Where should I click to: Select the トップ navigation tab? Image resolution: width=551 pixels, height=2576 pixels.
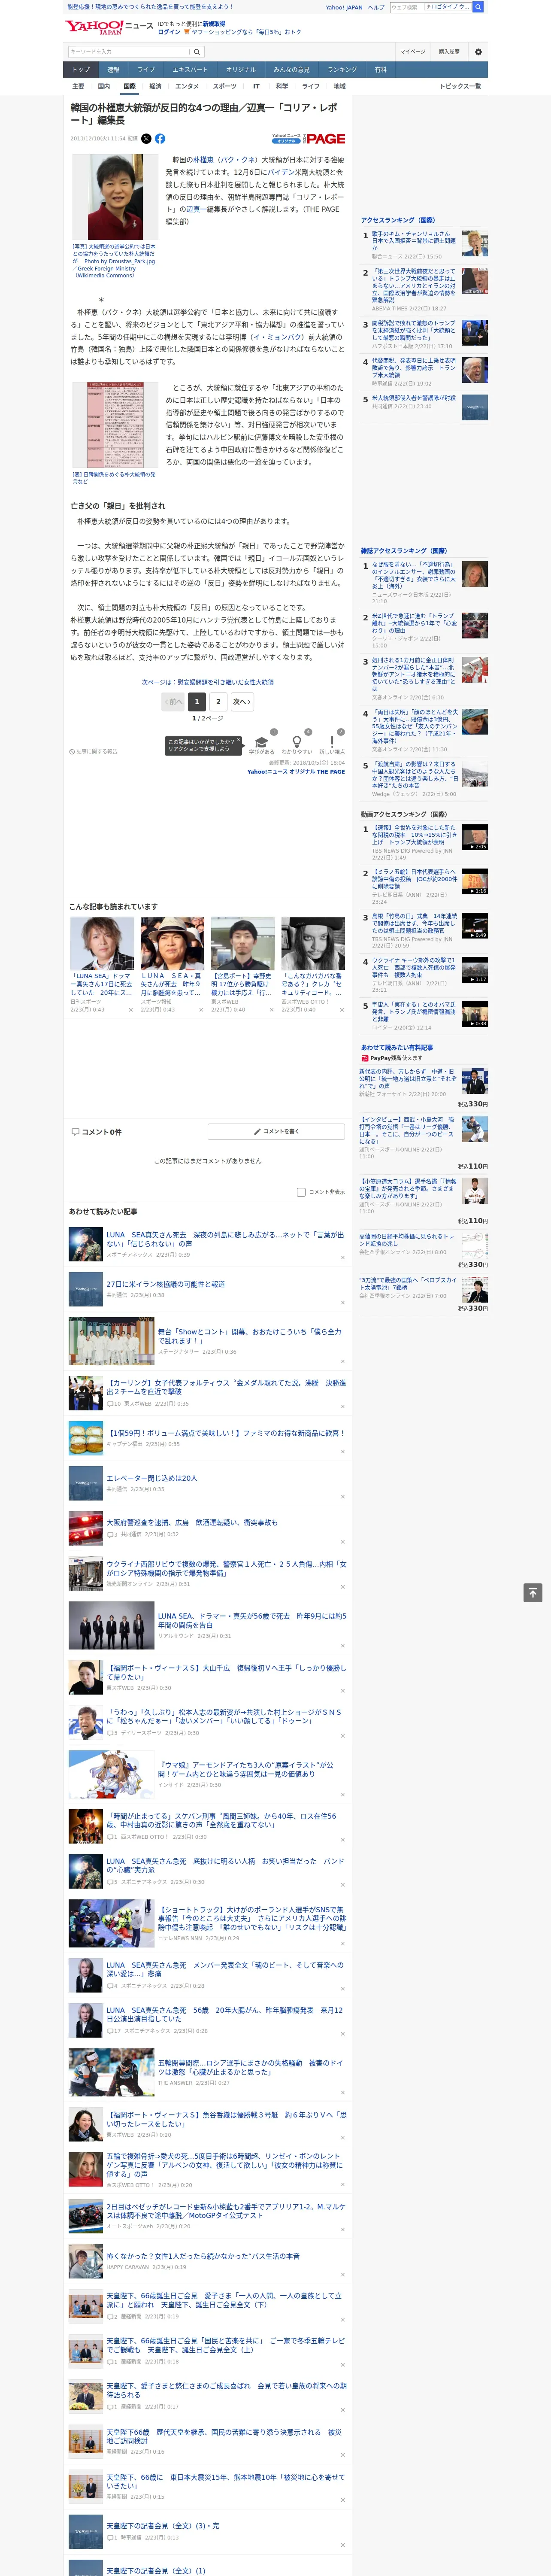81,70
